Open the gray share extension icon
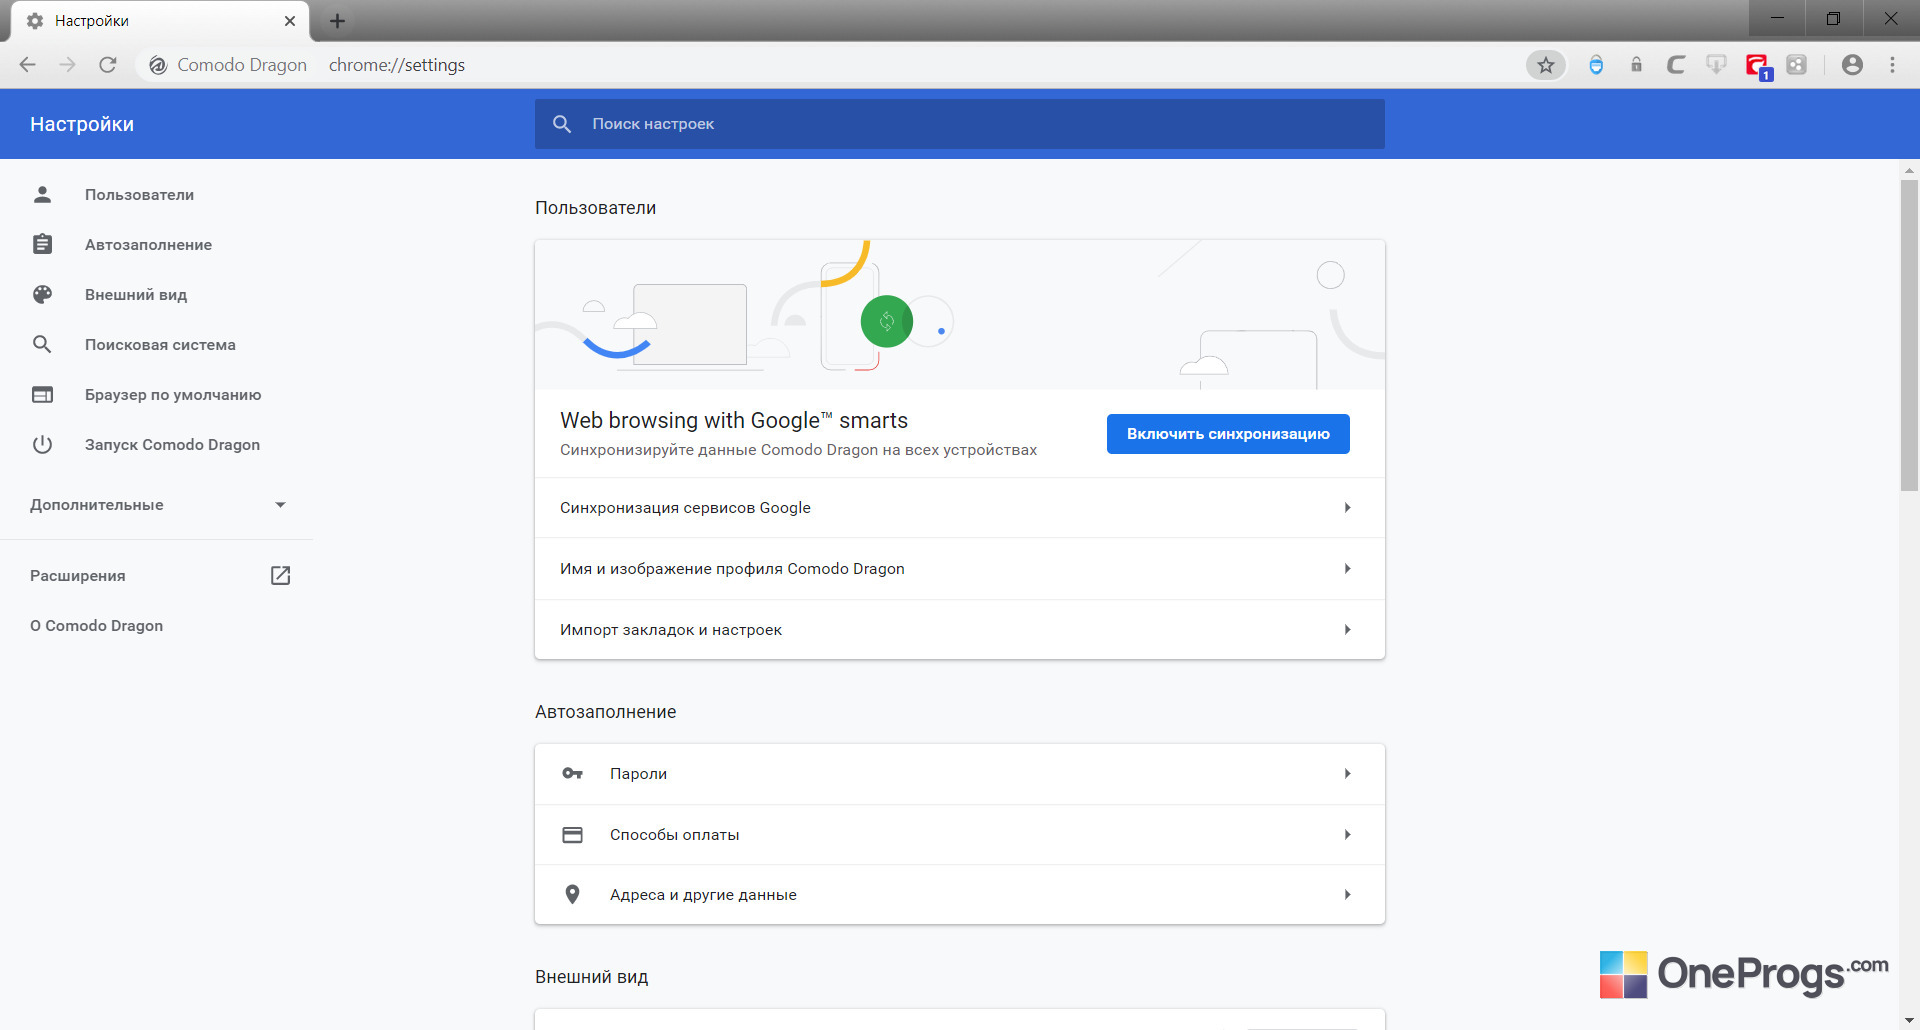This screenshot has width=1920, height=1030. (1797, 65)
